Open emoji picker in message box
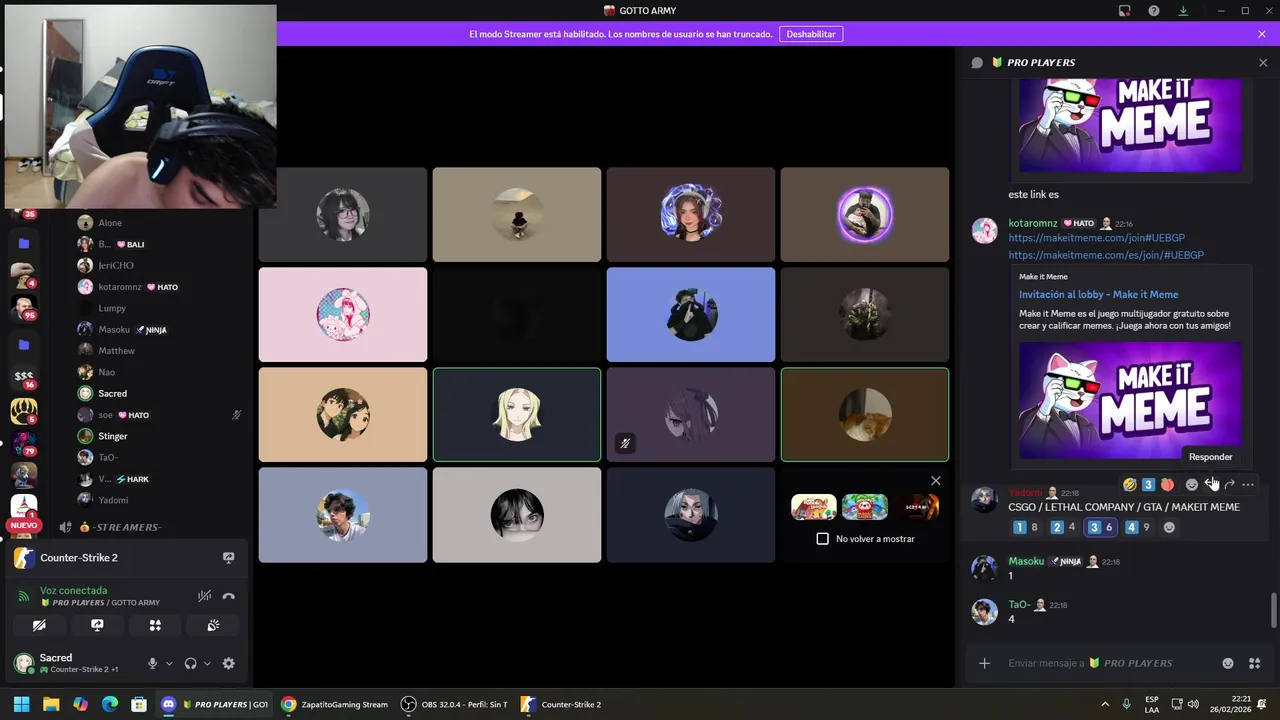The width and height of the screenshot is (1280, 720). point(1228,663)
